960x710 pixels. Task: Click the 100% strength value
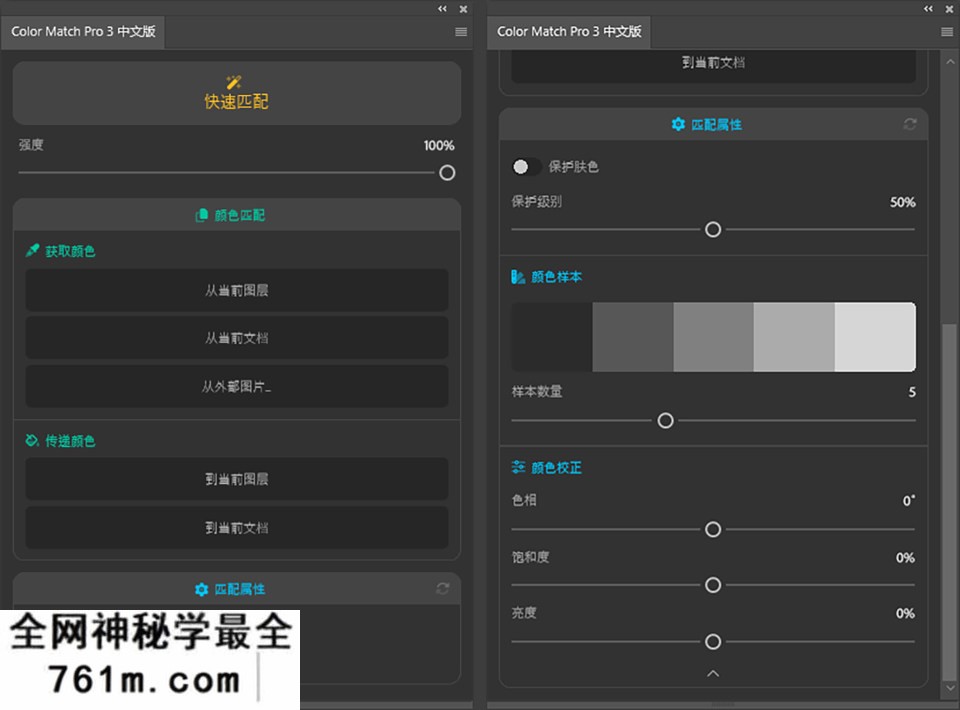[439, 146]
